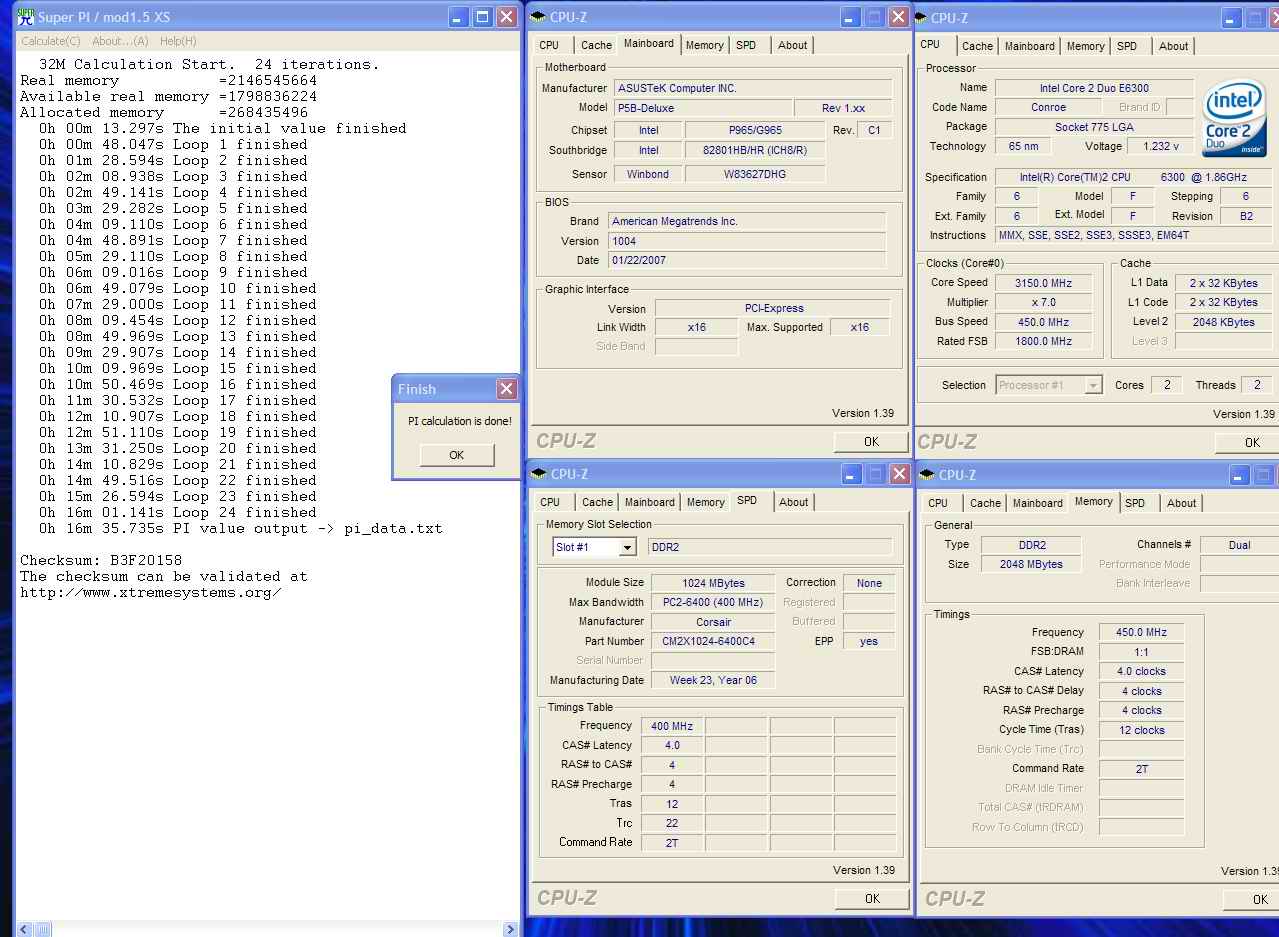Click the Super PI horizontal scrollbar left arrow
1279x937 pixels.
(25, 929)
